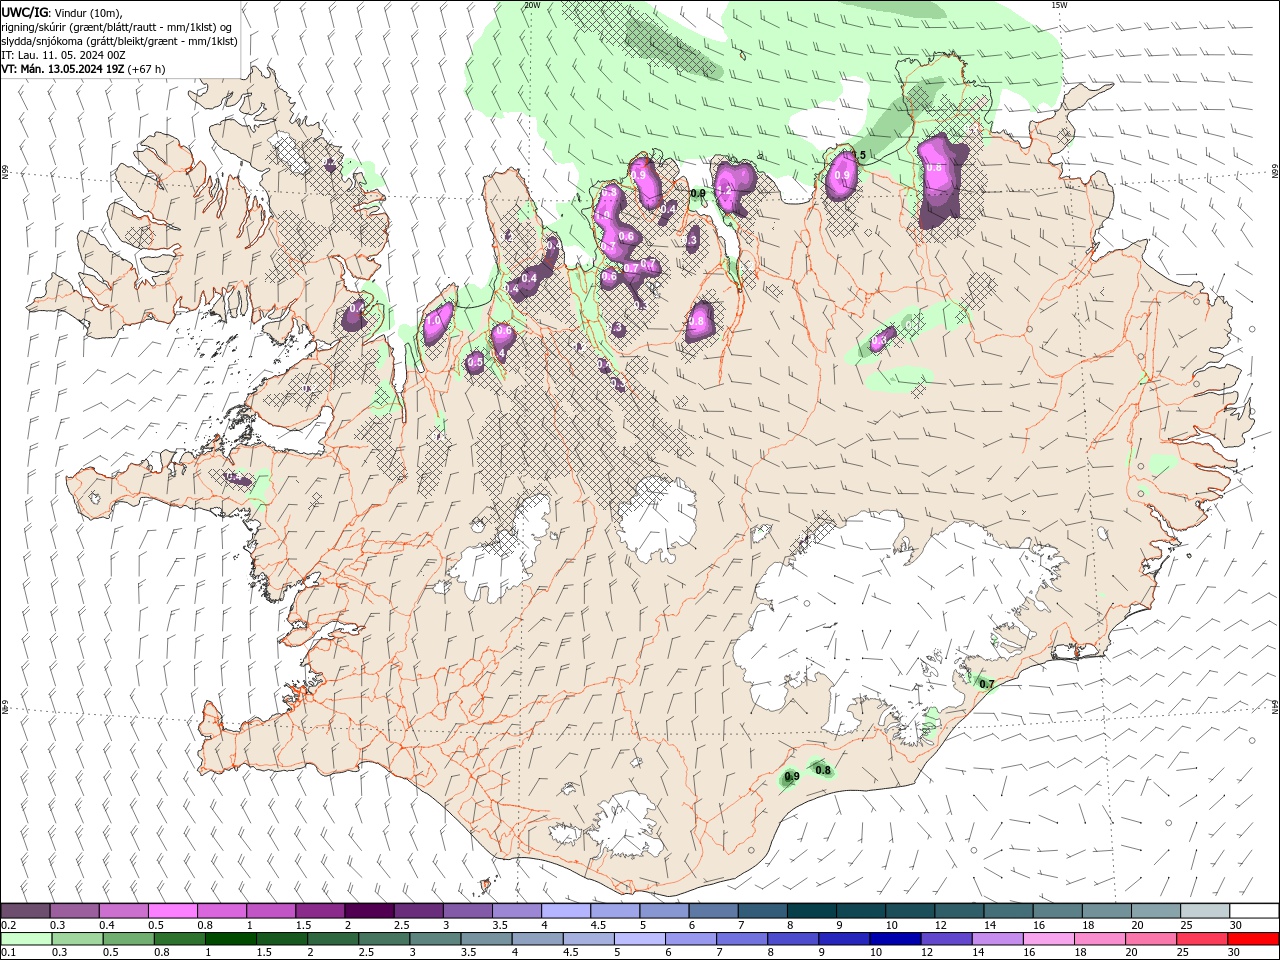Select the periwinkle 6 swatch in the rain scale
This screenshot has width=1280, height=960.
tap(690, 939)
